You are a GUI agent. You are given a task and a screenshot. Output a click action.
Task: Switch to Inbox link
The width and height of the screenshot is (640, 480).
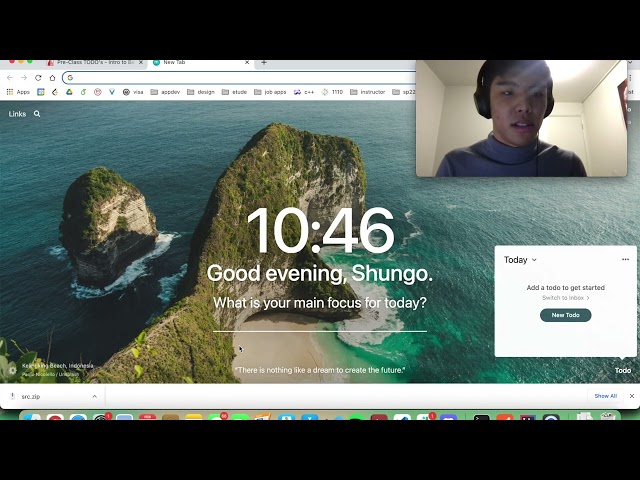(x=565, y=298)
